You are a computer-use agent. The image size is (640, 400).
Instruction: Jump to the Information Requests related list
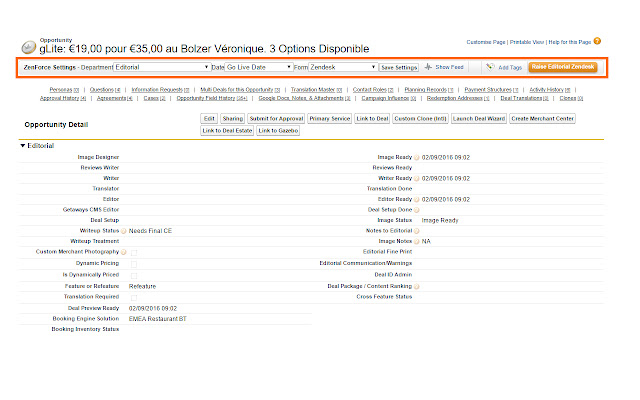[x=160, y=90]
